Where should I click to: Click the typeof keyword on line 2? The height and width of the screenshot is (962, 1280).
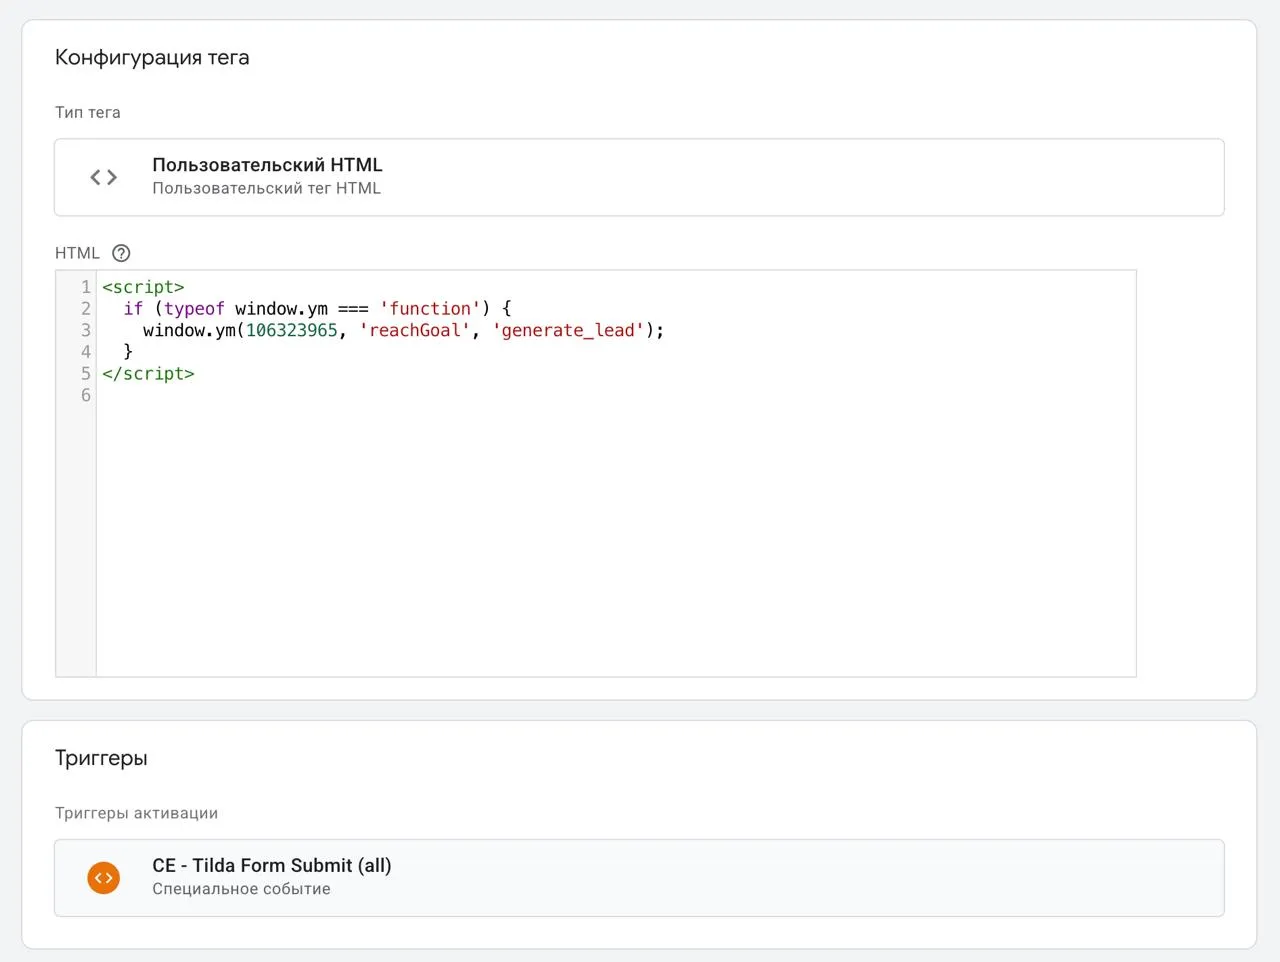coord(194,309)
